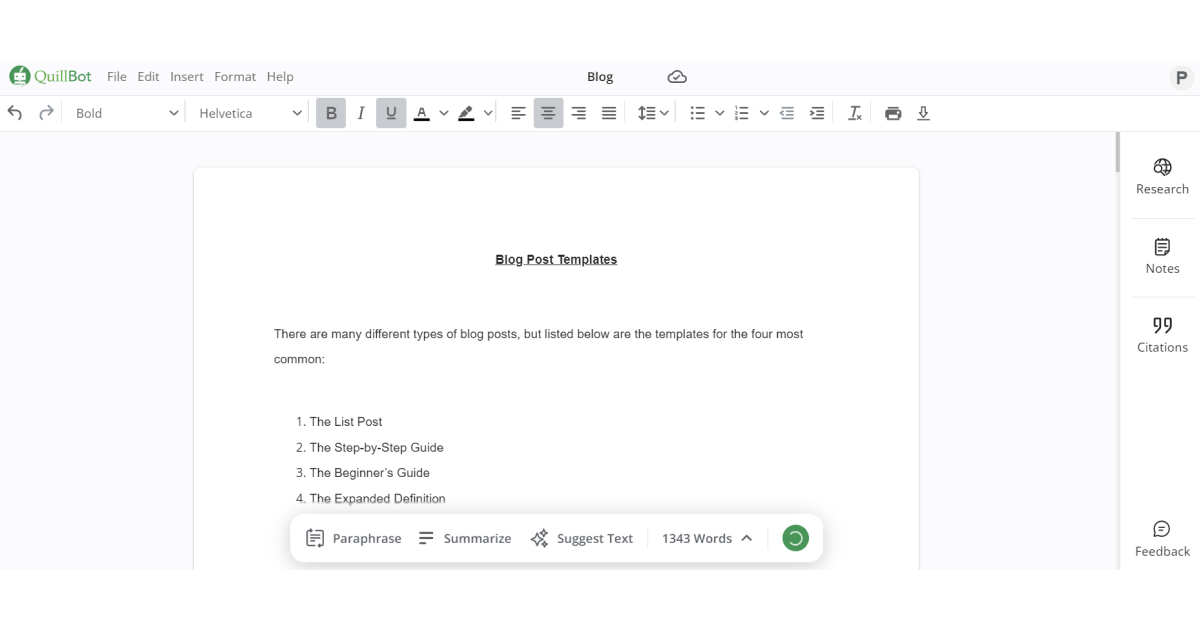The height and width of the screenshot is (630, 1200).
Task: Toggle Bold formatting
Action: pyautogui.click(x=331, y=113)
